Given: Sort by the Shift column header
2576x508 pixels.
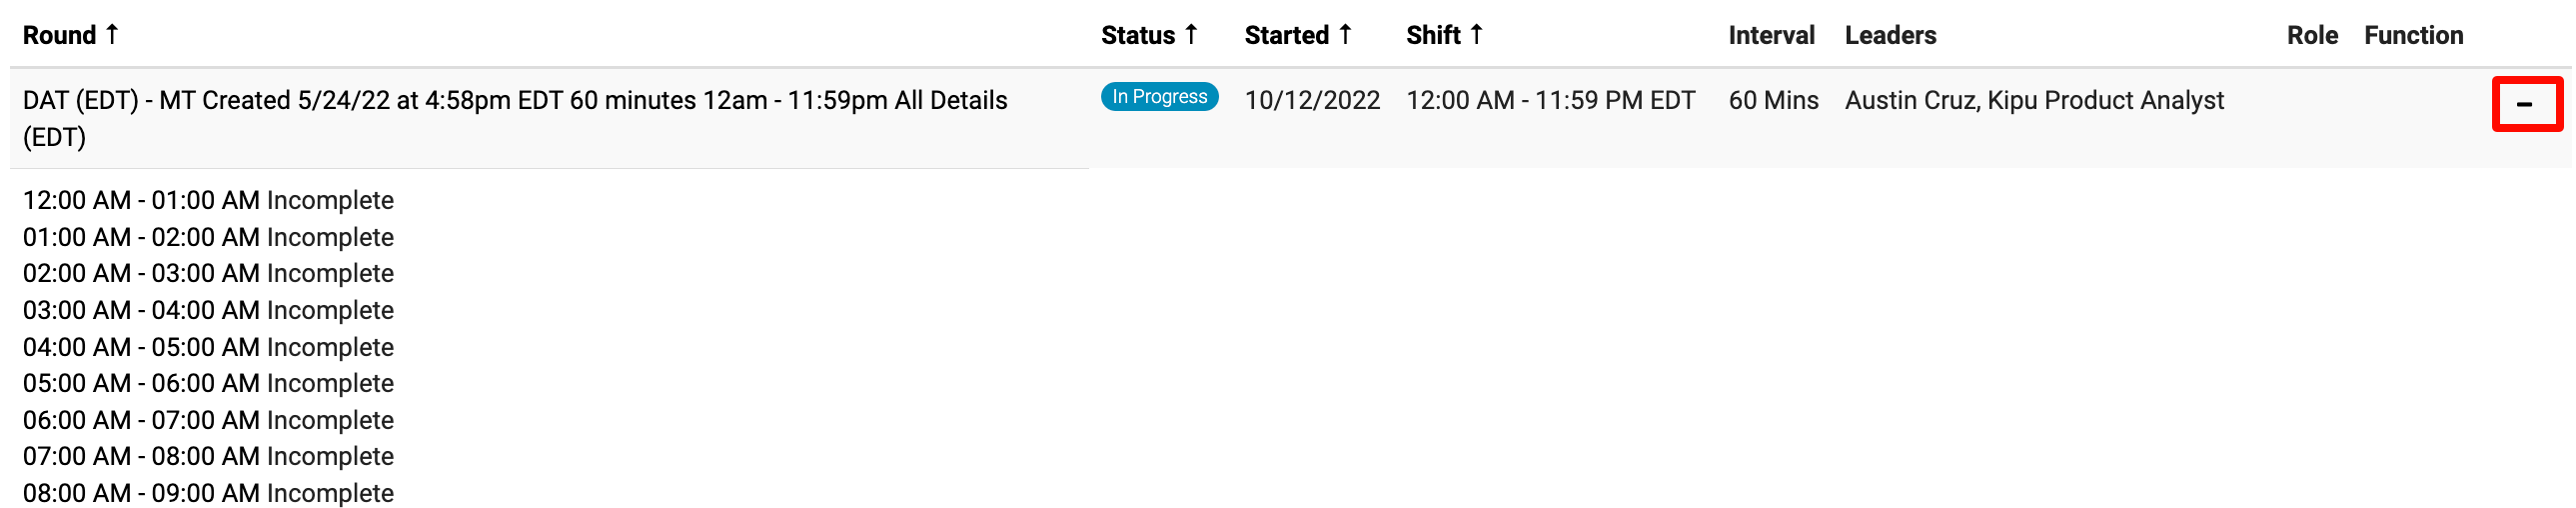Looking at the screenshot, I should coord(1433,36).
